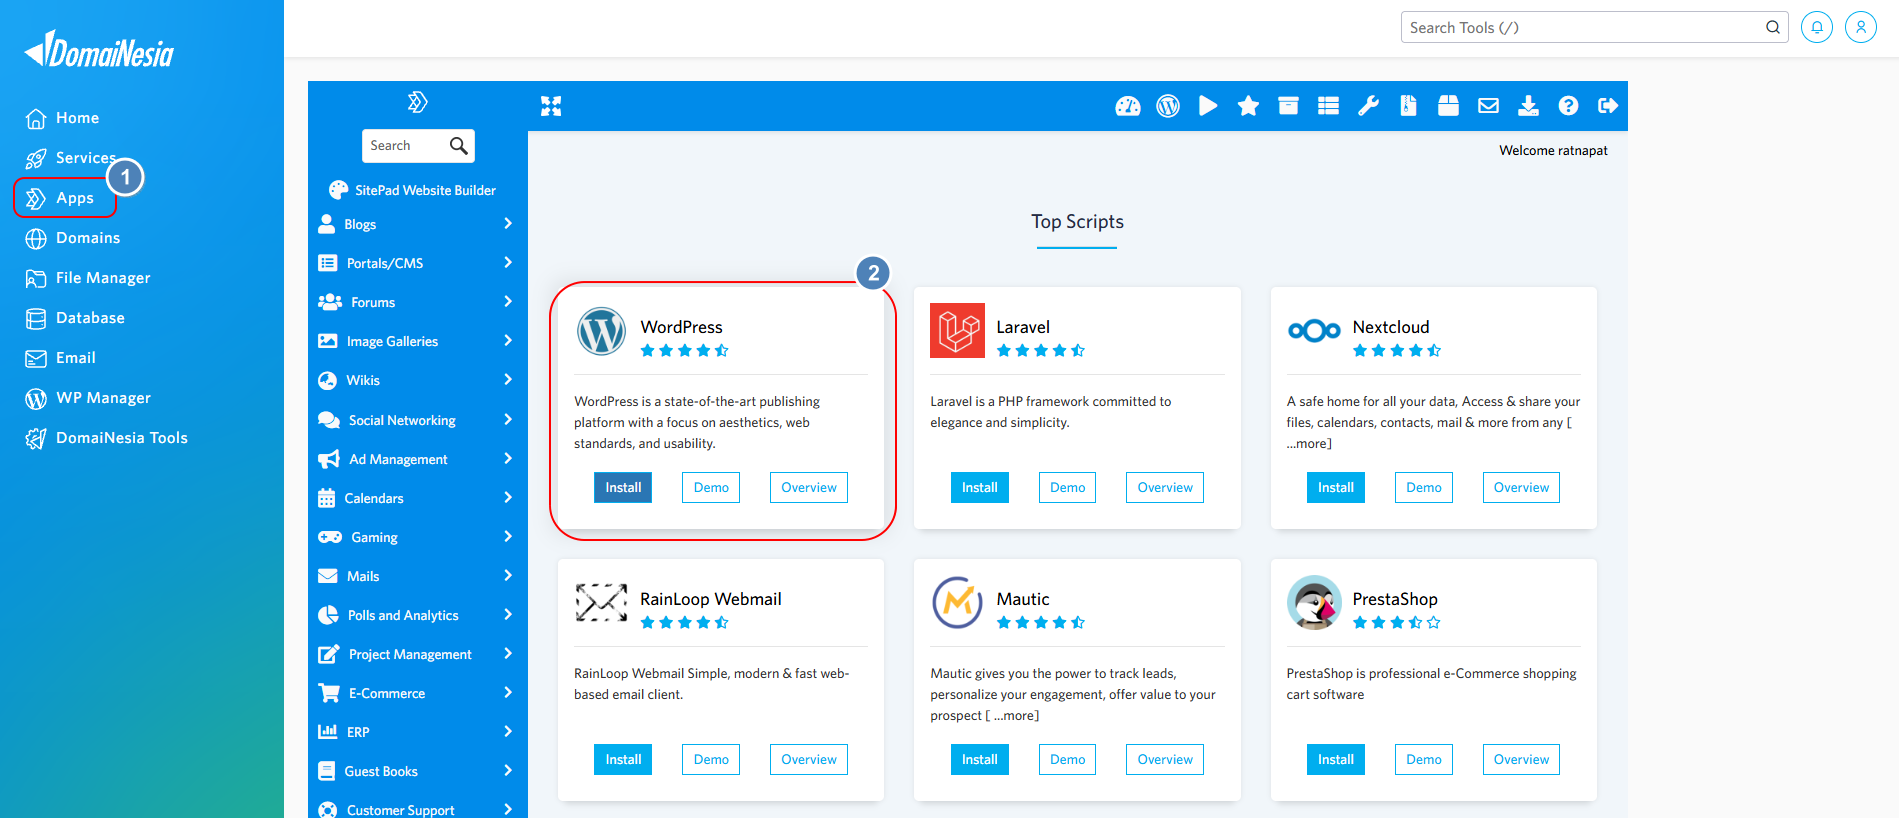1899x818 pixels.
Task: Click the Softaculous logo above the search box
Action: [417, 102]
